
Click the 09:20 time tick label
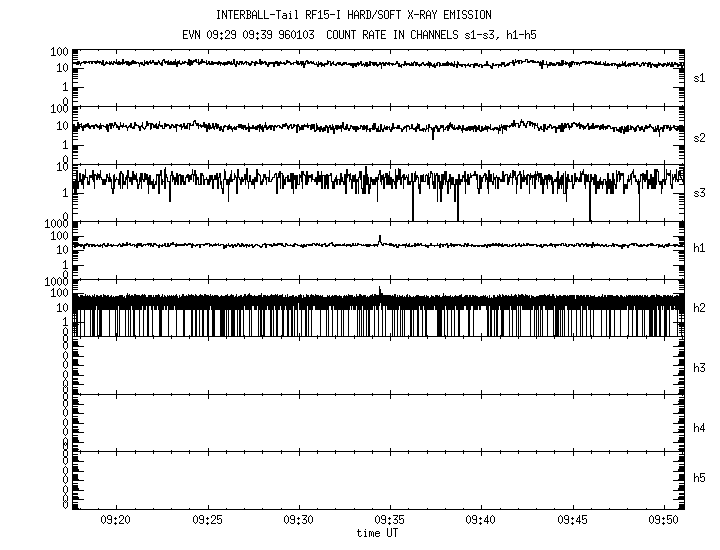tap(116, 521)
